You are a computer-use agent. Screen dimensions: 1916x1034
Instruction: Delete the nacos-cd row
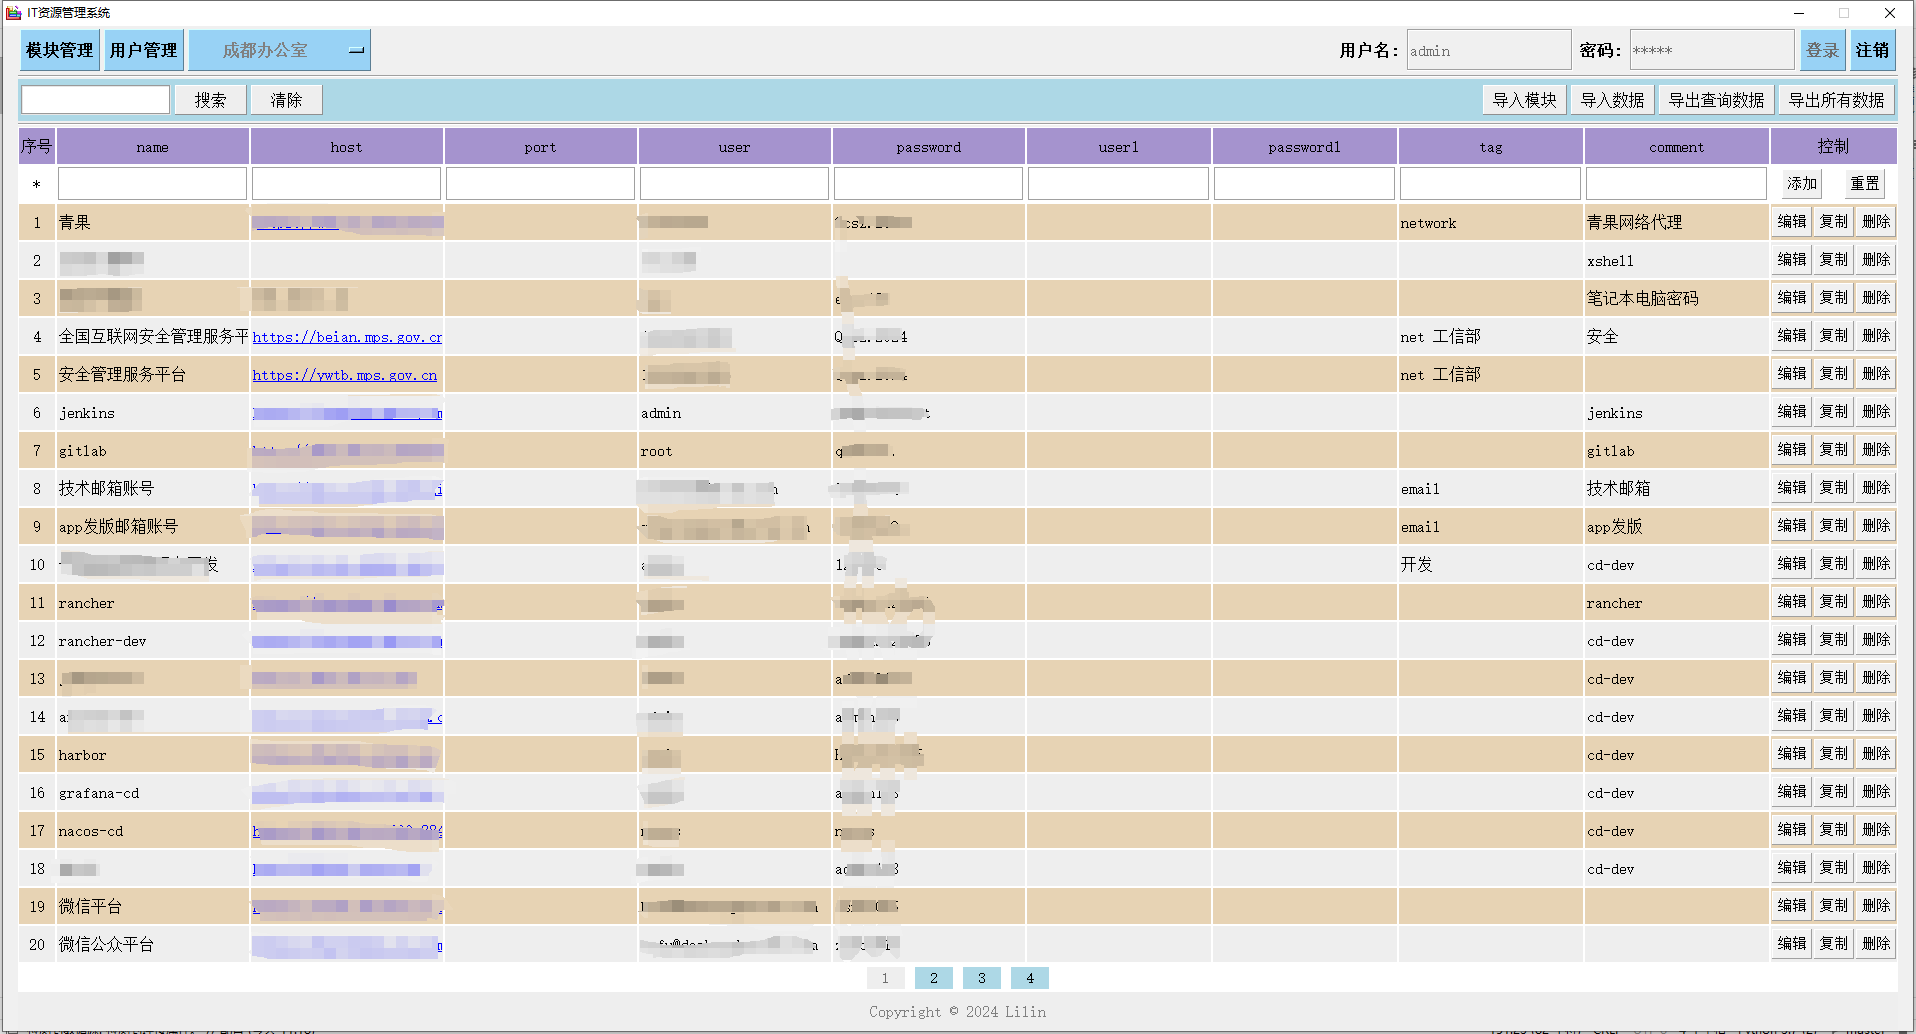click(1876, 830)
